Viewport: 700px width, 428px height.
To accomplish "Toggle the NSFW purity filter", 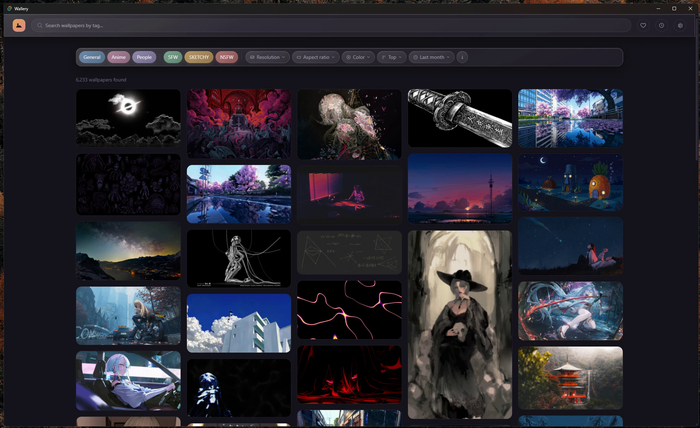I will click(x=227, y=57).
